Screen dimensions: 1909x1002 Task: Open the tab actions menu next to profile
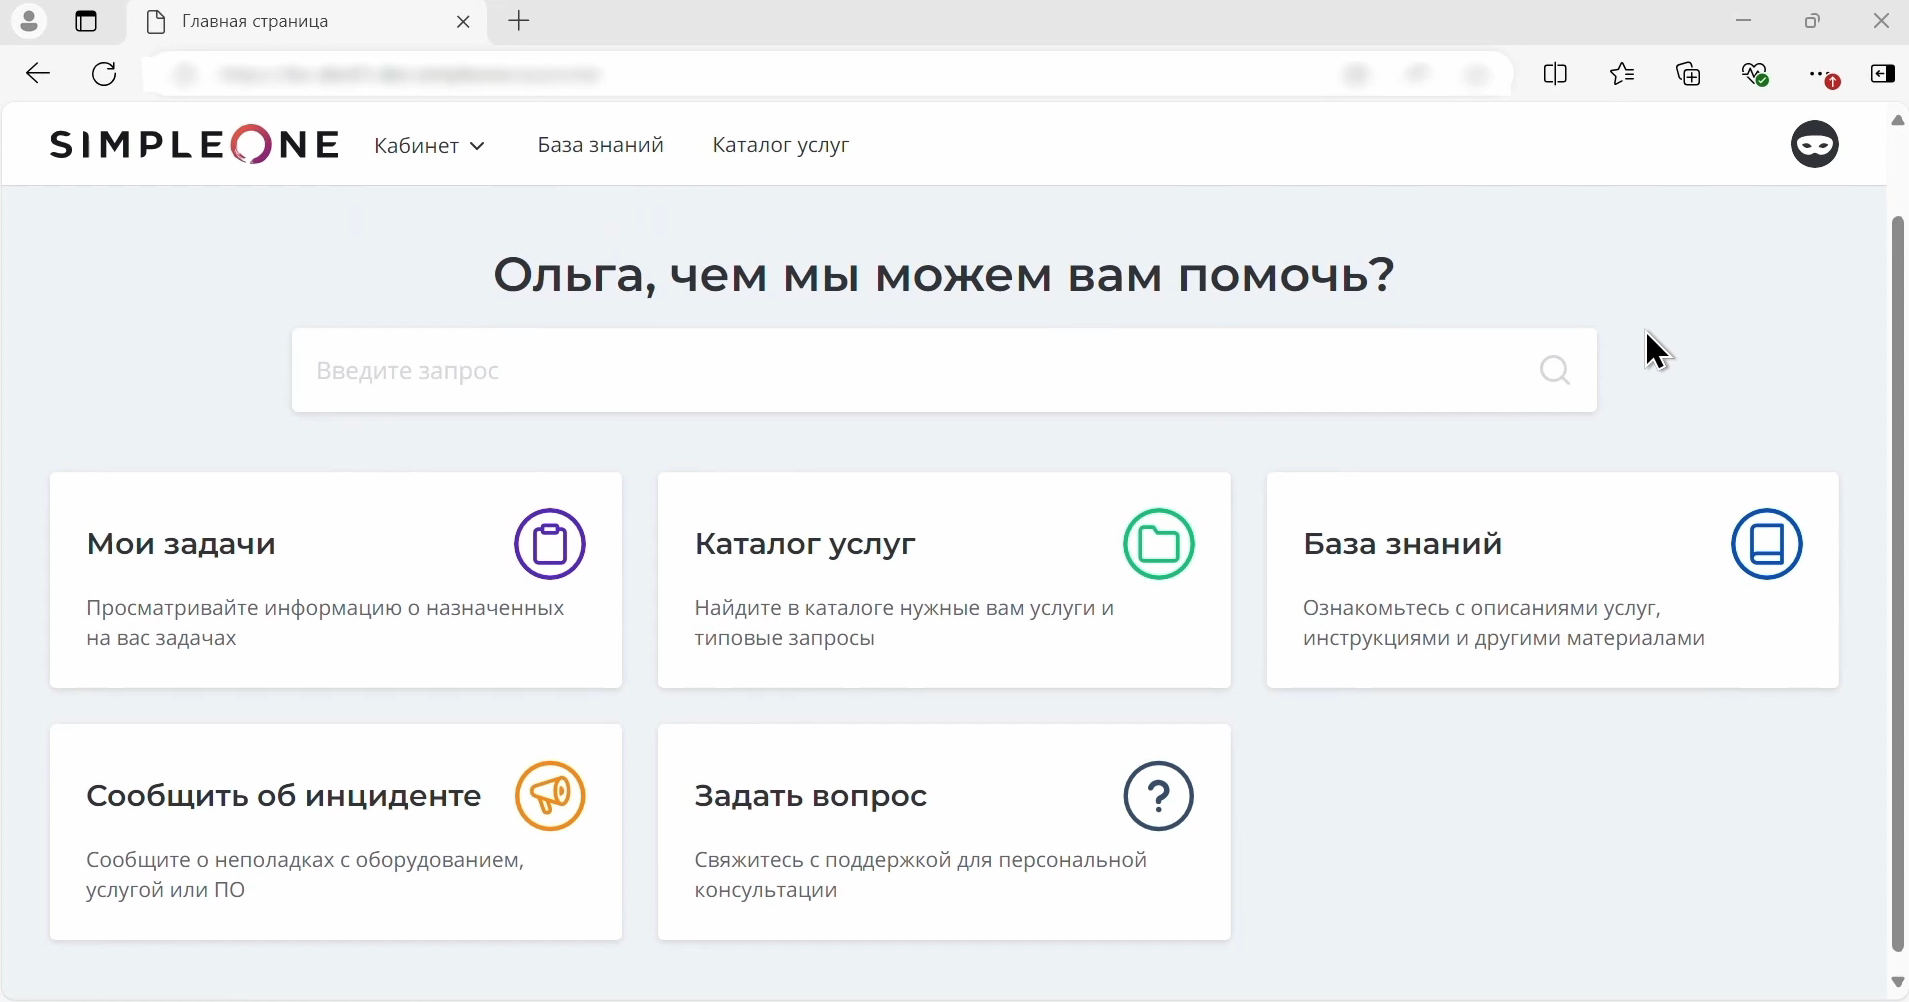85,21
